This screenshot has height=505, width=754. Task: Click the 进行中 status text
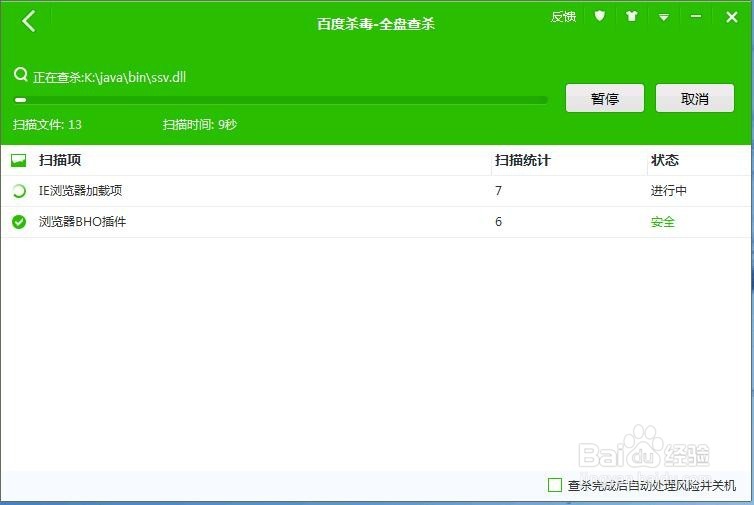click(668, 191)
